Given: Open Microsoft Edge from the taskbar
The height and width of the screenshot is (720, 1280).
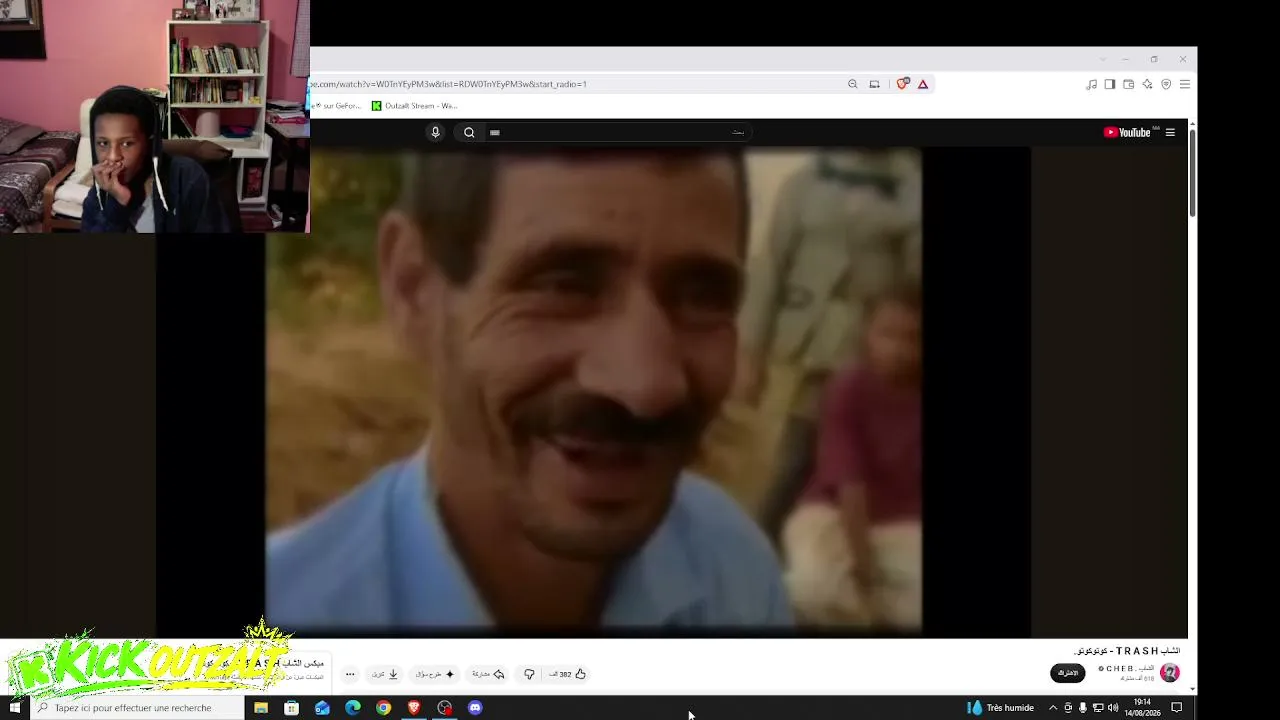Looking at the screenshot, I should click(x=353, y=708).
